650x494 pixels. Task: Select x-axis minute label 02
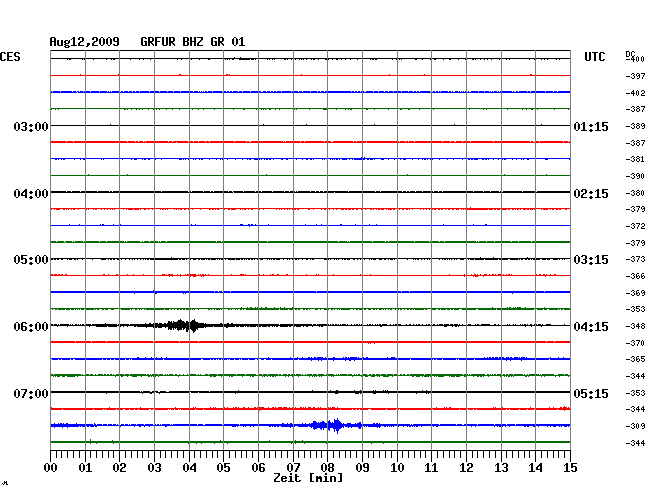tap(119, 467)
